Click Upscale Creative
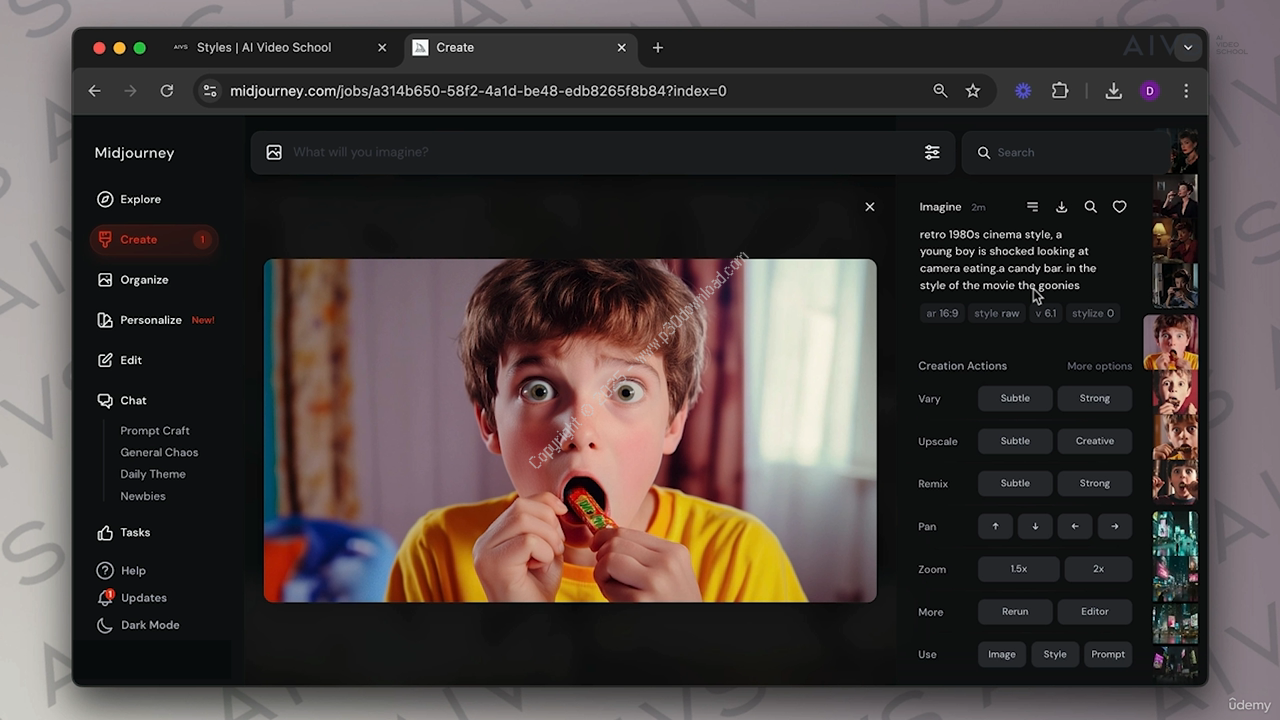 tap(1095, 441)
